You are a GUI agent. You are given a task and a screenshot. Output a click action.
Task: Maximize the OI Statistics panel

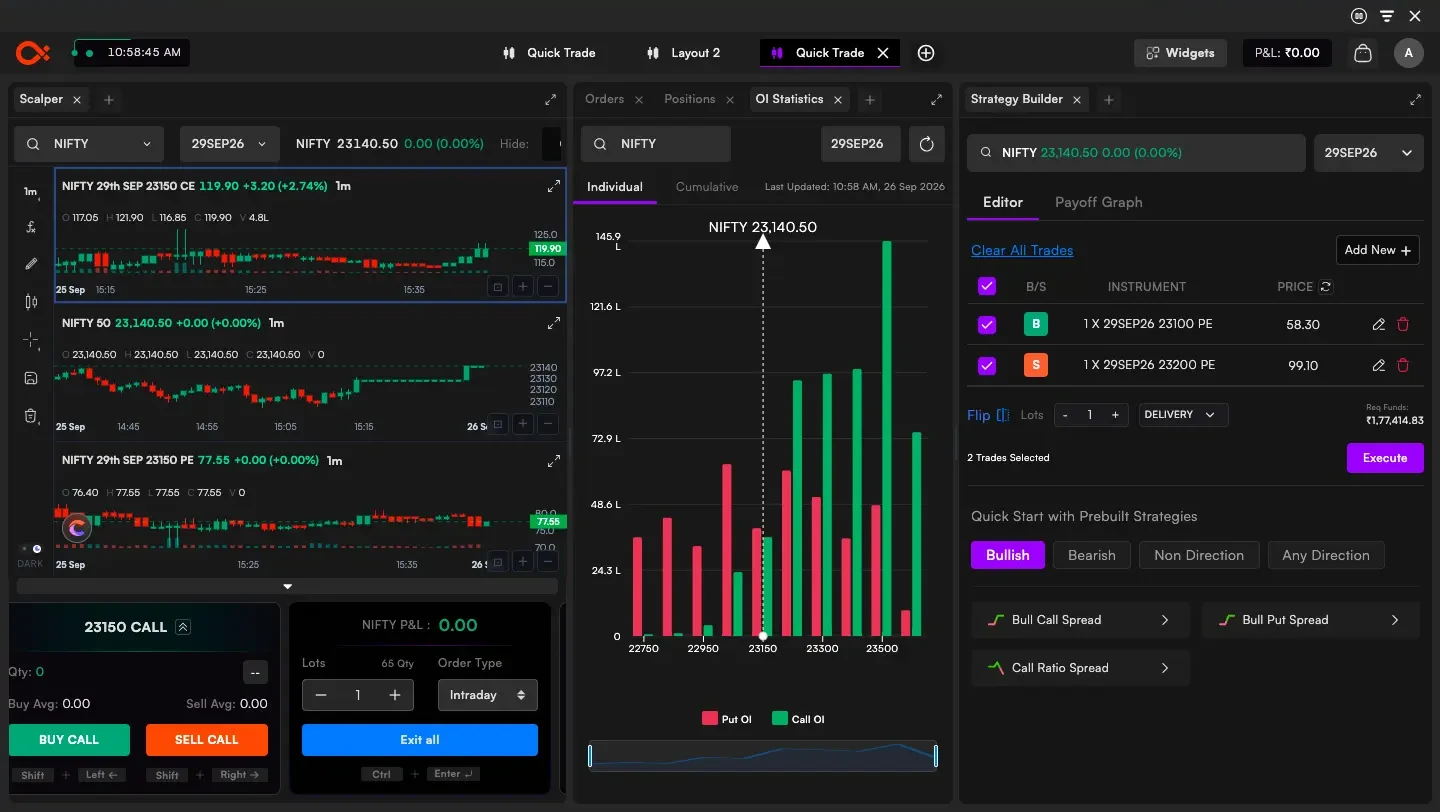click(x=936, y=100)
